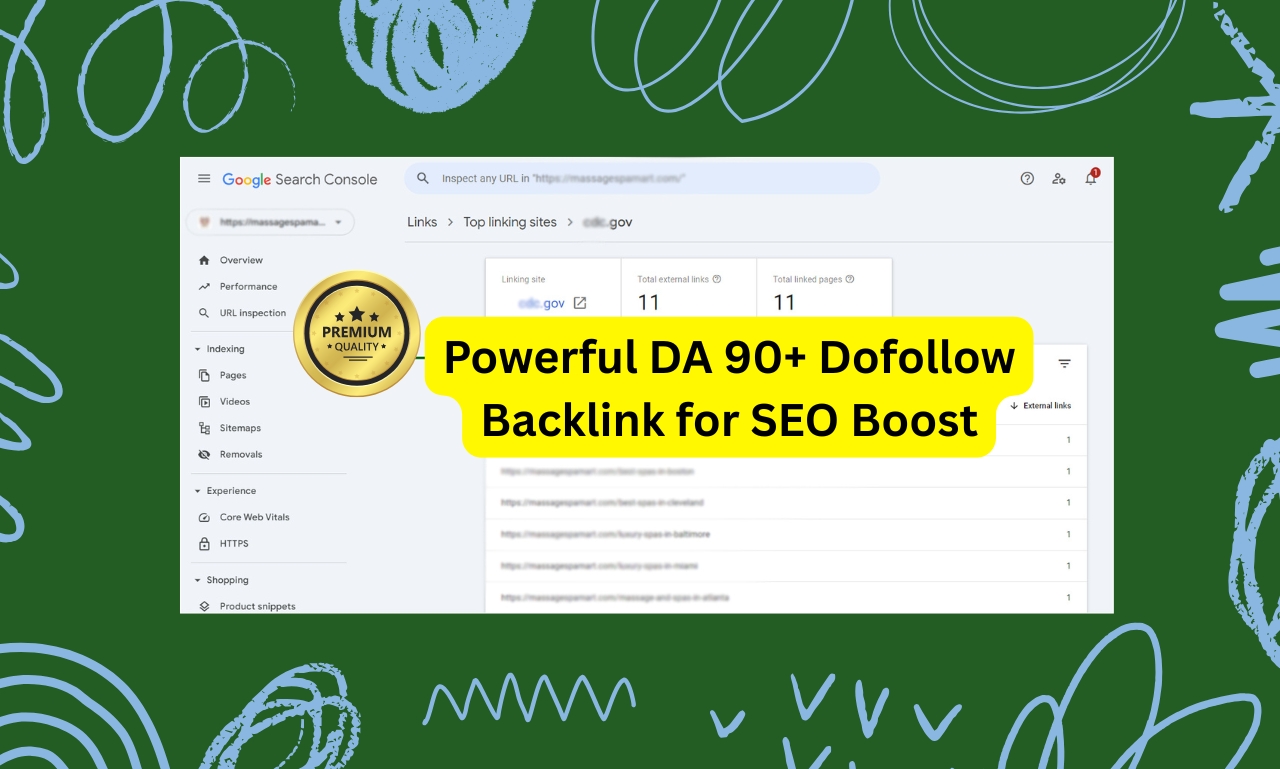
Task: Click the Performance trend icon
Action: (x=204, y=286)
